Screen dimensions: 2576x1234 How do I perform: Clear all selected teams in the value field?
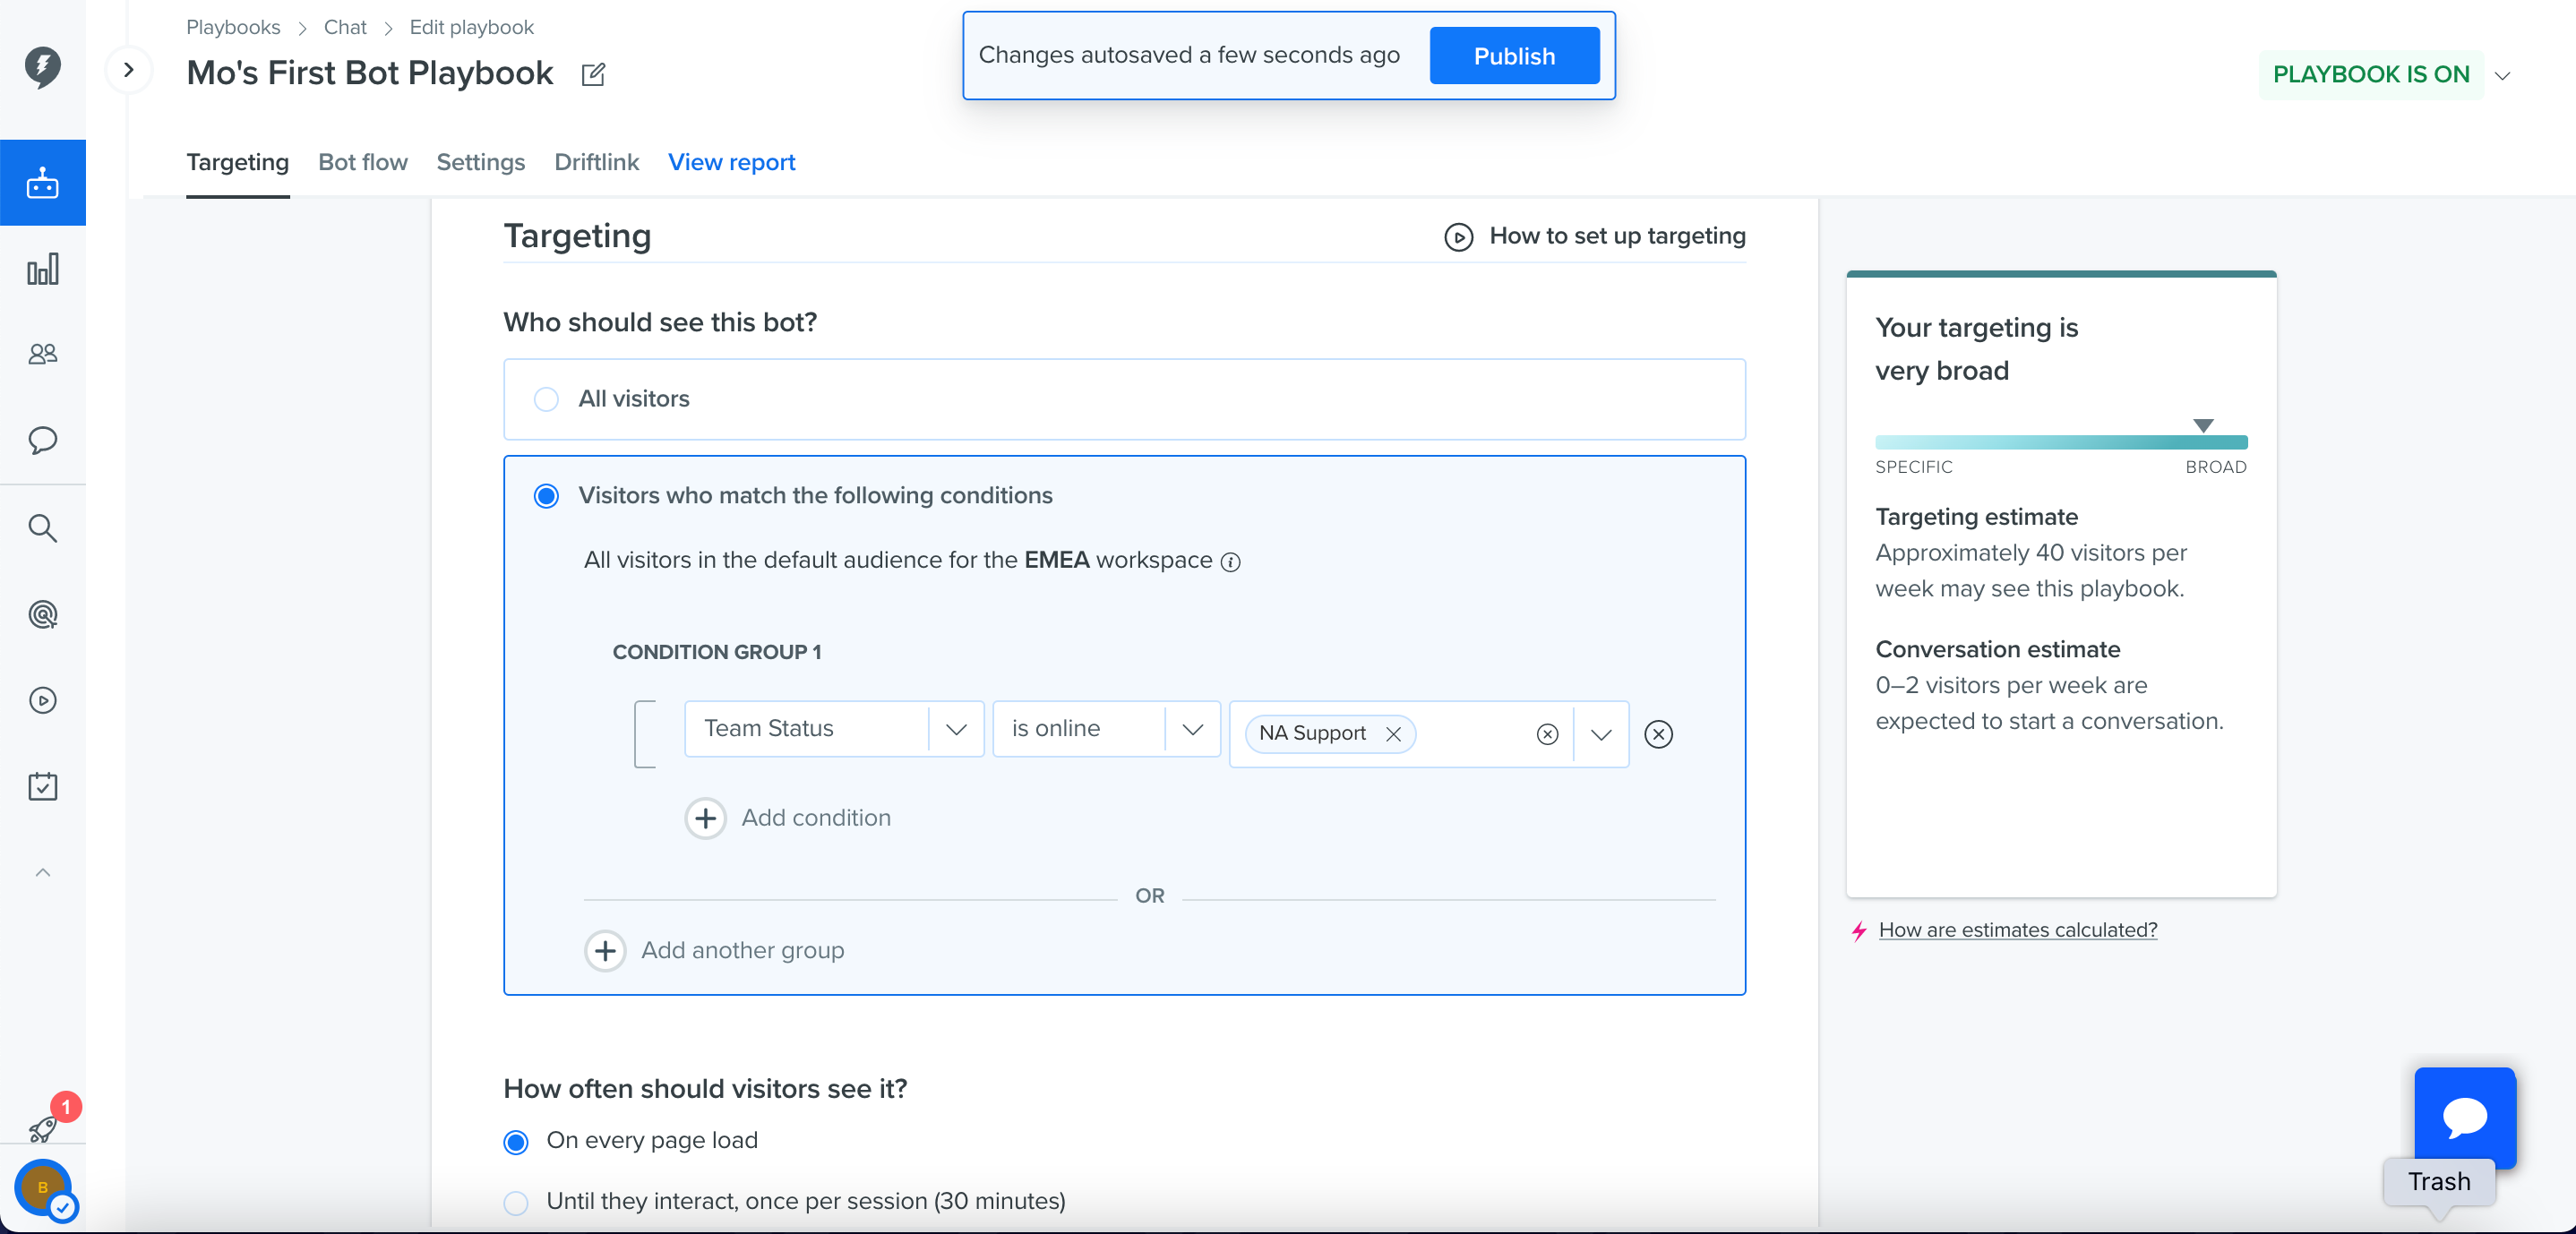click(1547, 734)
